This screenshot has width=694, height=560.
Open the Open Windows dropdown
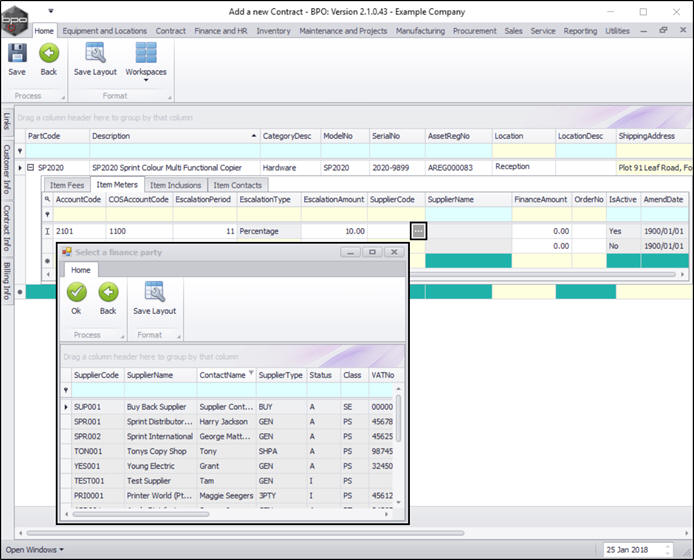(34, 549)
